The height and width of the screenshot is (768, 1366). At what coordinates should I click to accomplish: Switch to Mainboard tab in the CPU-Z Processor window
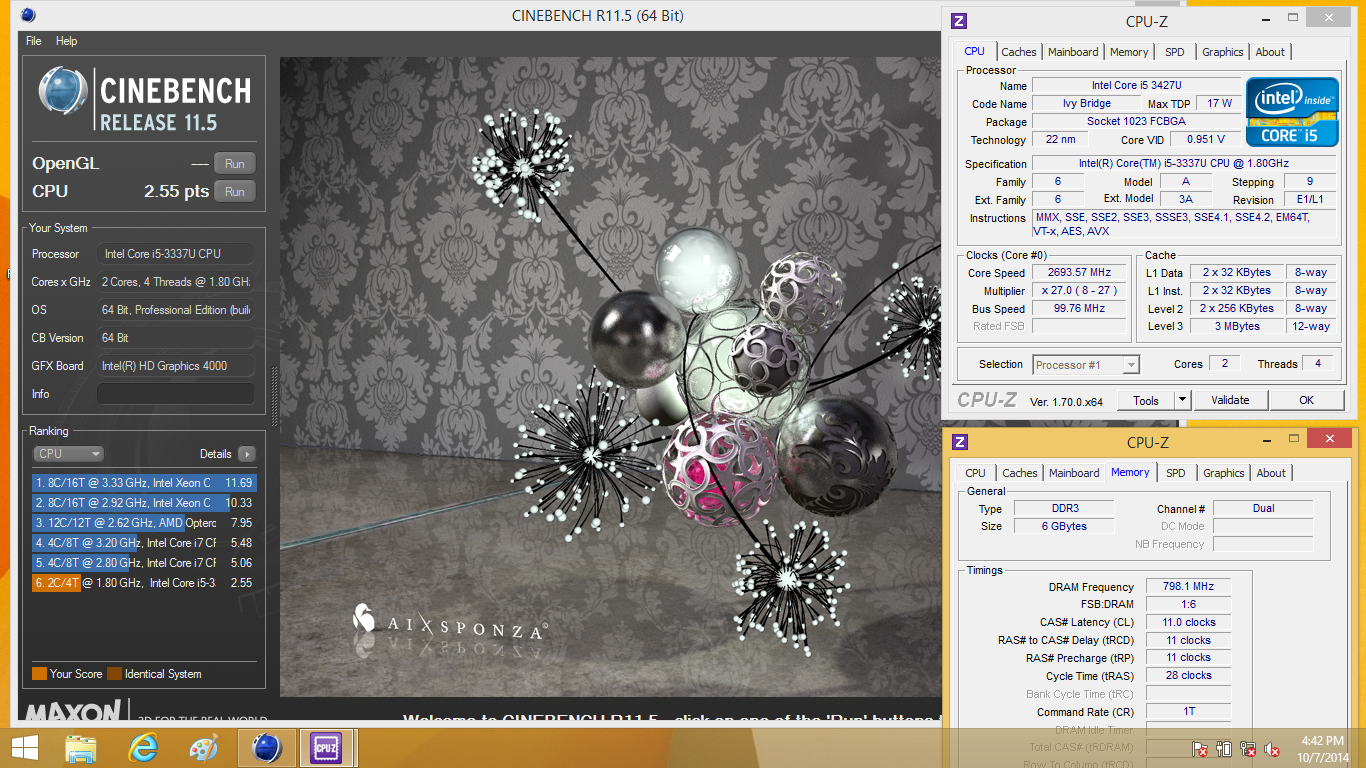[x=1073, y=52]
